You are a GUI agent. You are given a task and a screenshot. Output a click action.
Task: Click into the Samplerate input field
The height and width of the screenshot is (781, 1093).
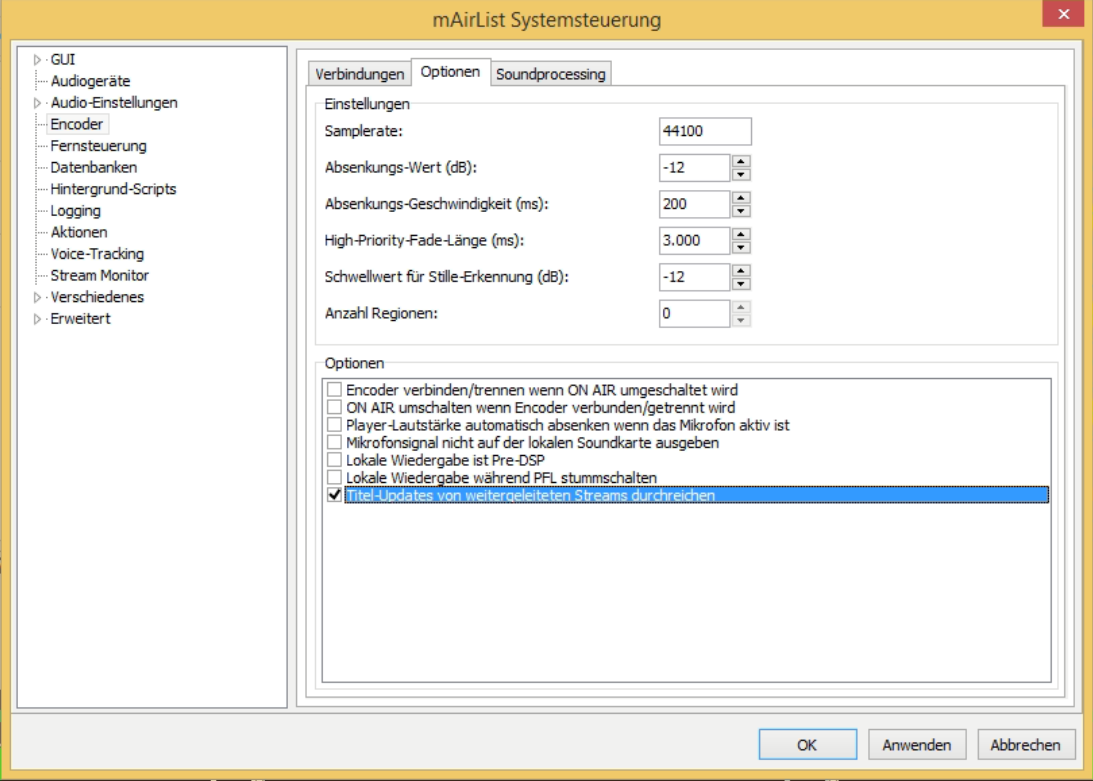point(704,132)
